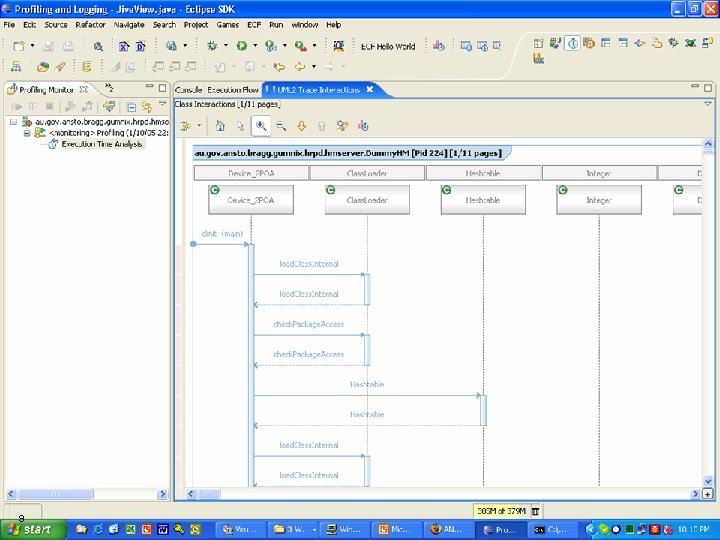Open the New wizard toolbar icon
This screenshot has width=720, height=540.
pos(19,46)
